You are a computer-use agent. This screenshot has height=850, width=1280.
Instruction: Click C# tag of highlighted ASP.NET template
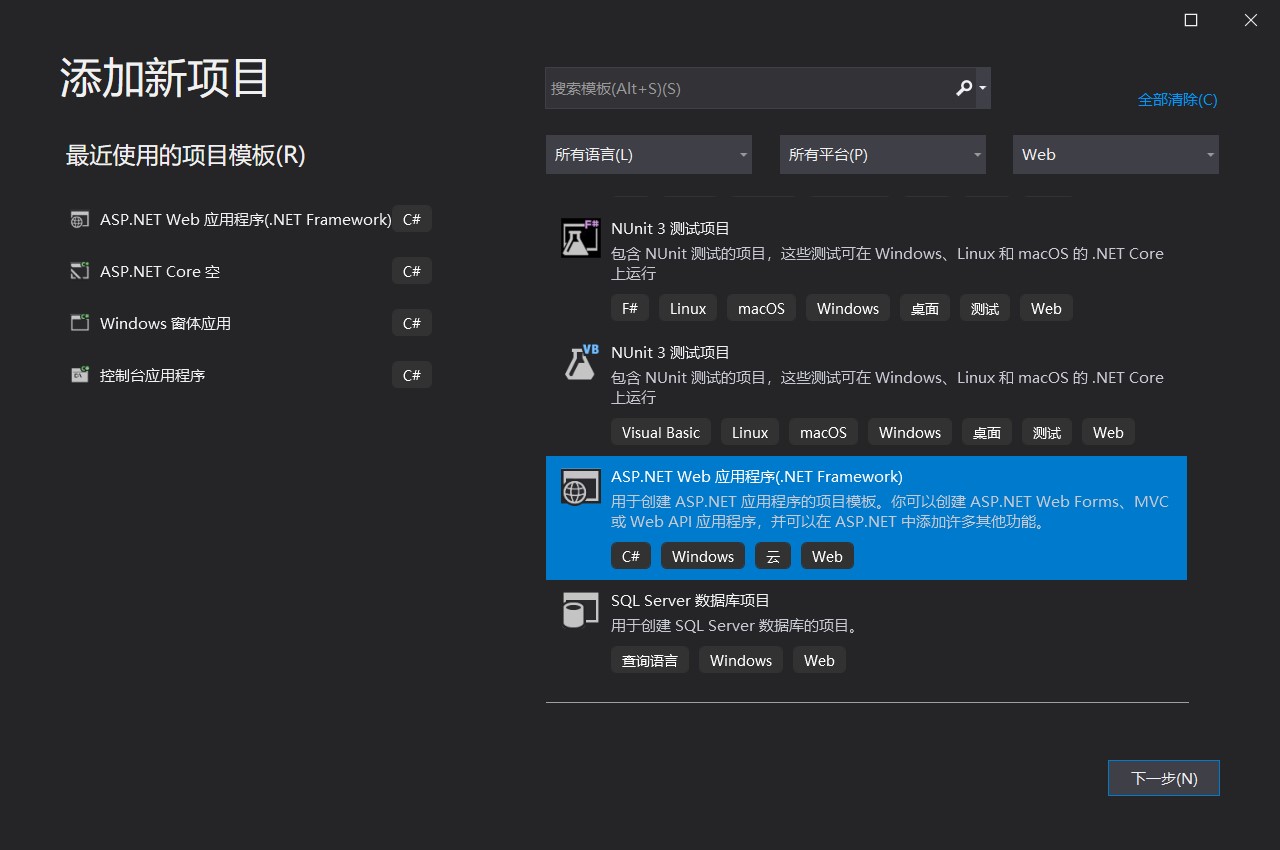(631, 556)
